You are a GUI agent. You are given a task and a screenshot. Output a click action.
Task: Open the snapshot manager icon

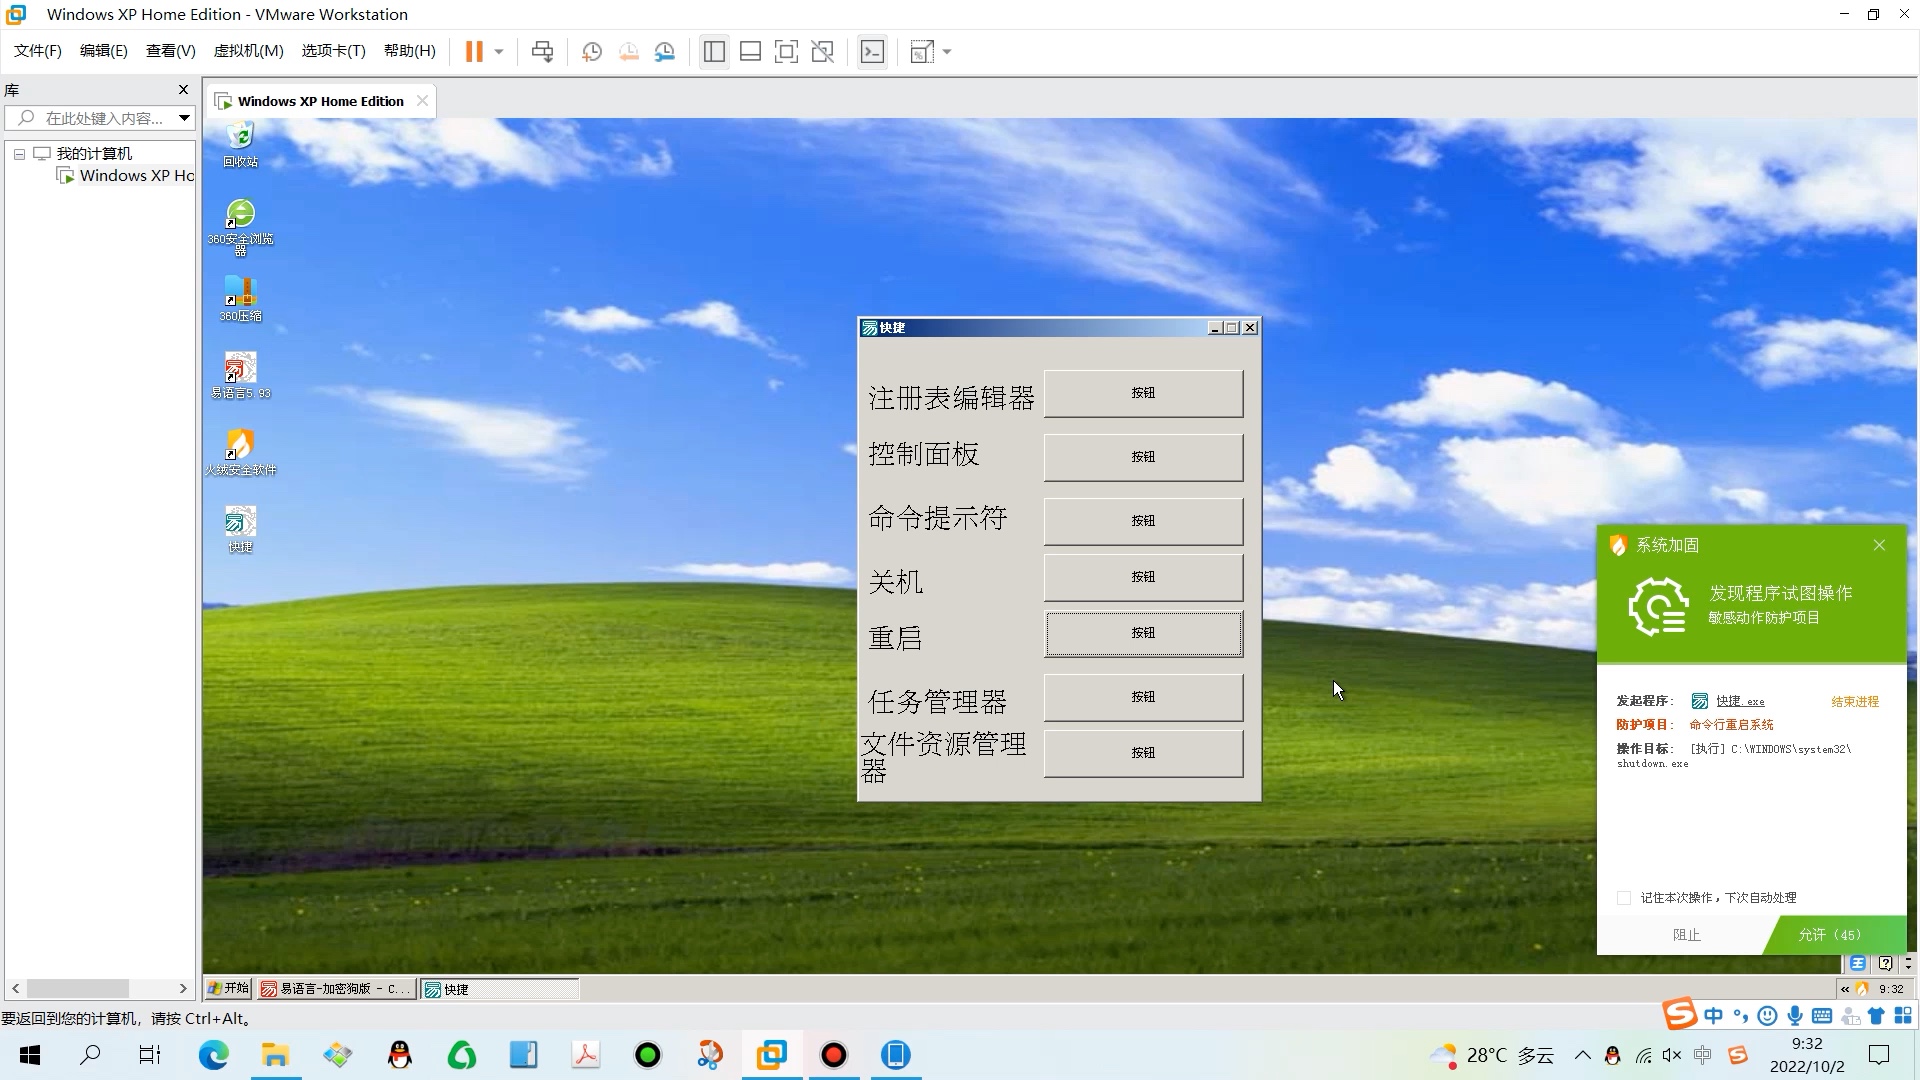tap(665, 52)
